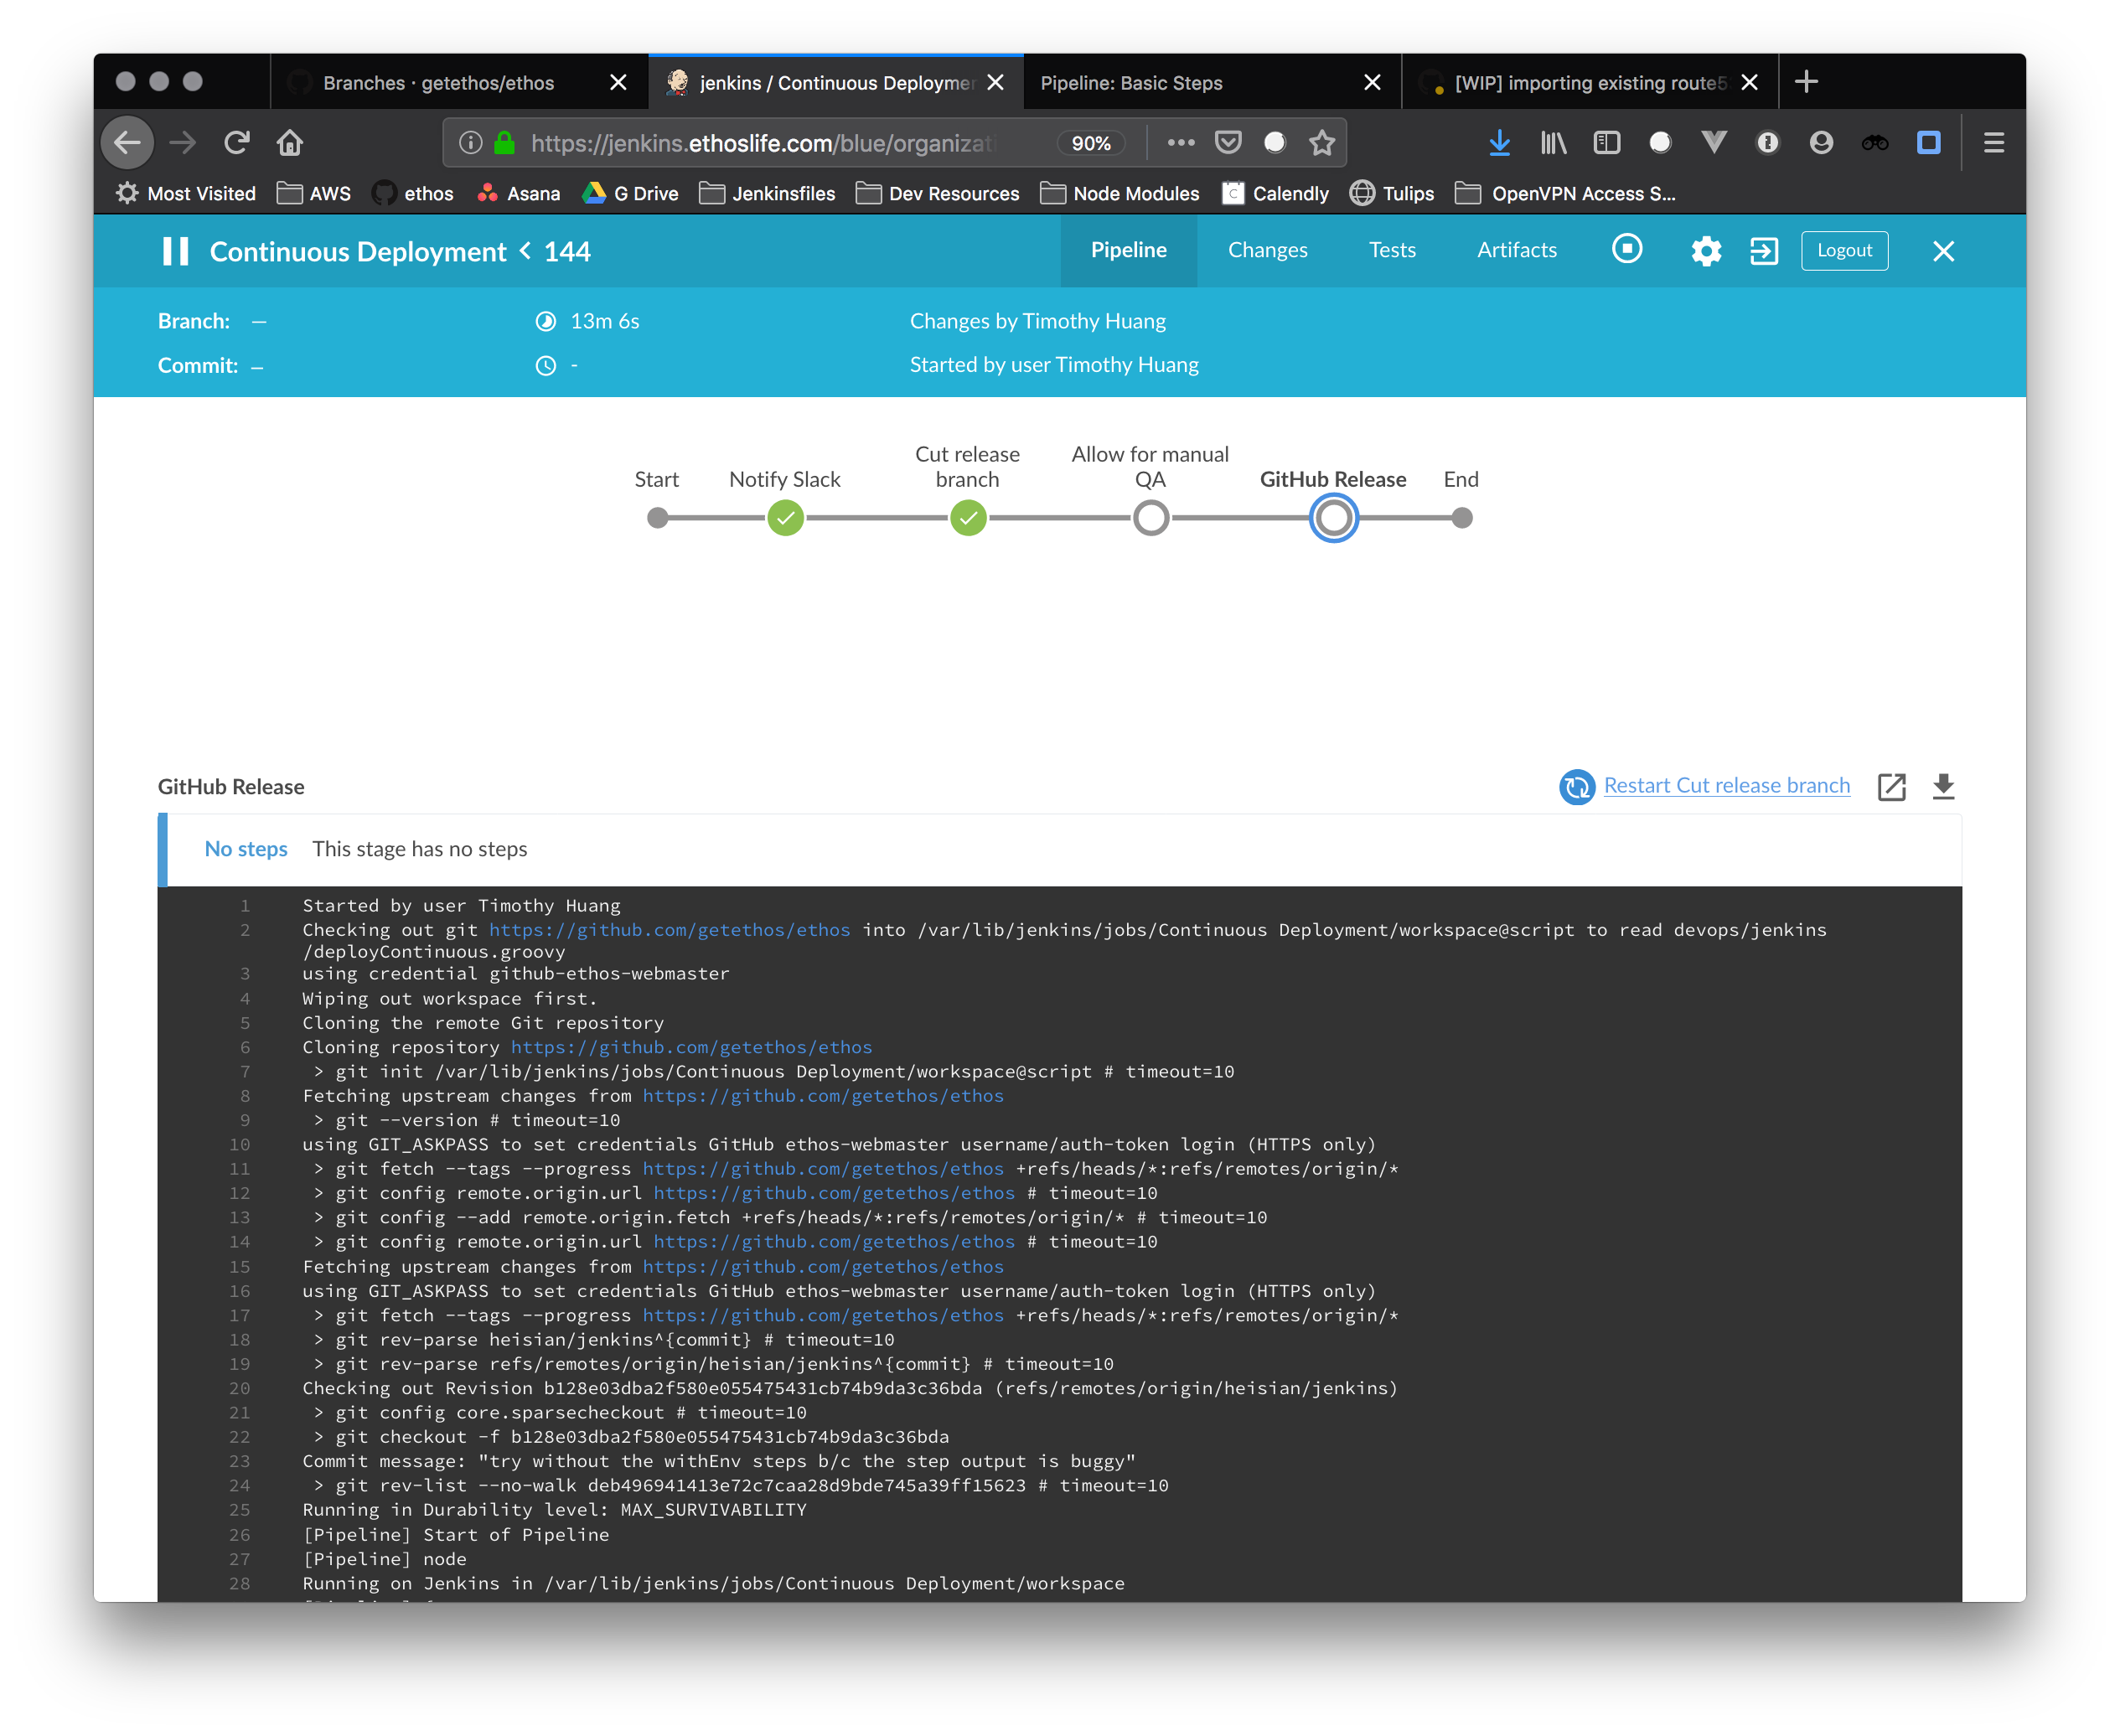Image resolution: width=2120 pixels, height=1736 pixels.
Task: Switch to the Artifacts tab
Action: pyautogui.click(x=1516, y=250)
